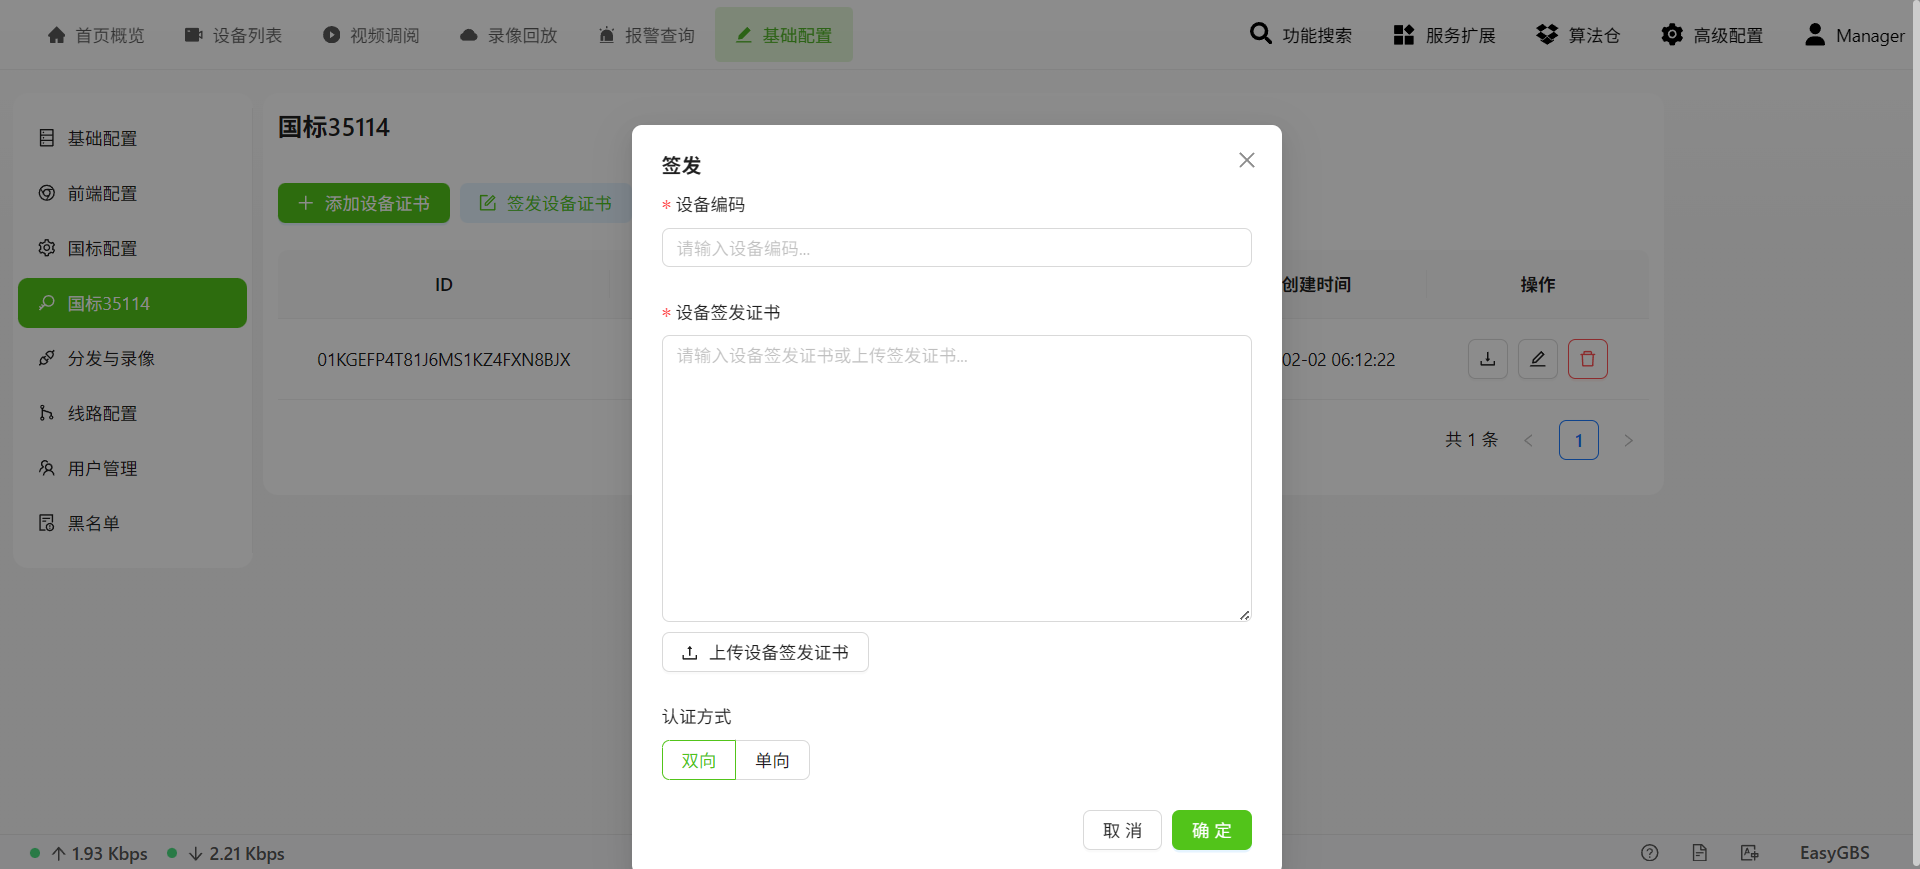Open the 录像回放 tab
Image resolution: width=1920 pixels, height=869 pixels.
pos(508,35)
